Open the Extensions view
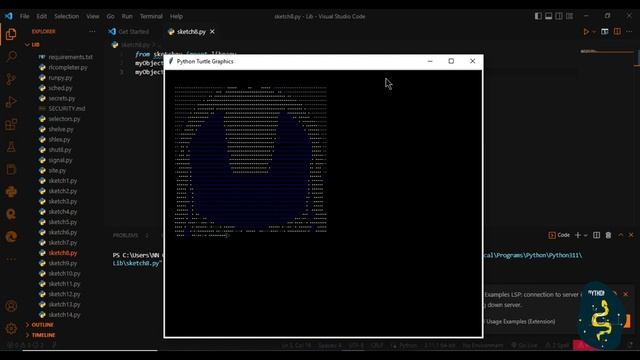Viewport: 640px width, 360px height. click(x=11, y=124)
